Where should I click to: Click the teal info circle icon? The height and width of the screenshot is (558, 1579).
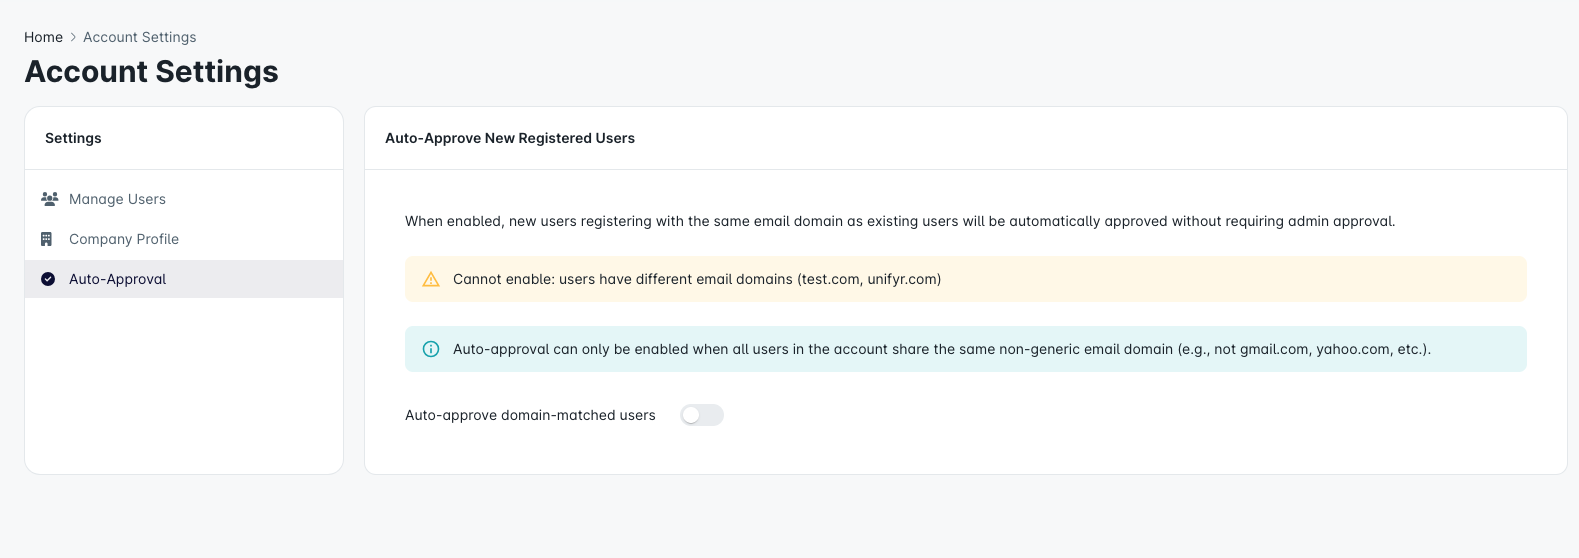[431, 349]
